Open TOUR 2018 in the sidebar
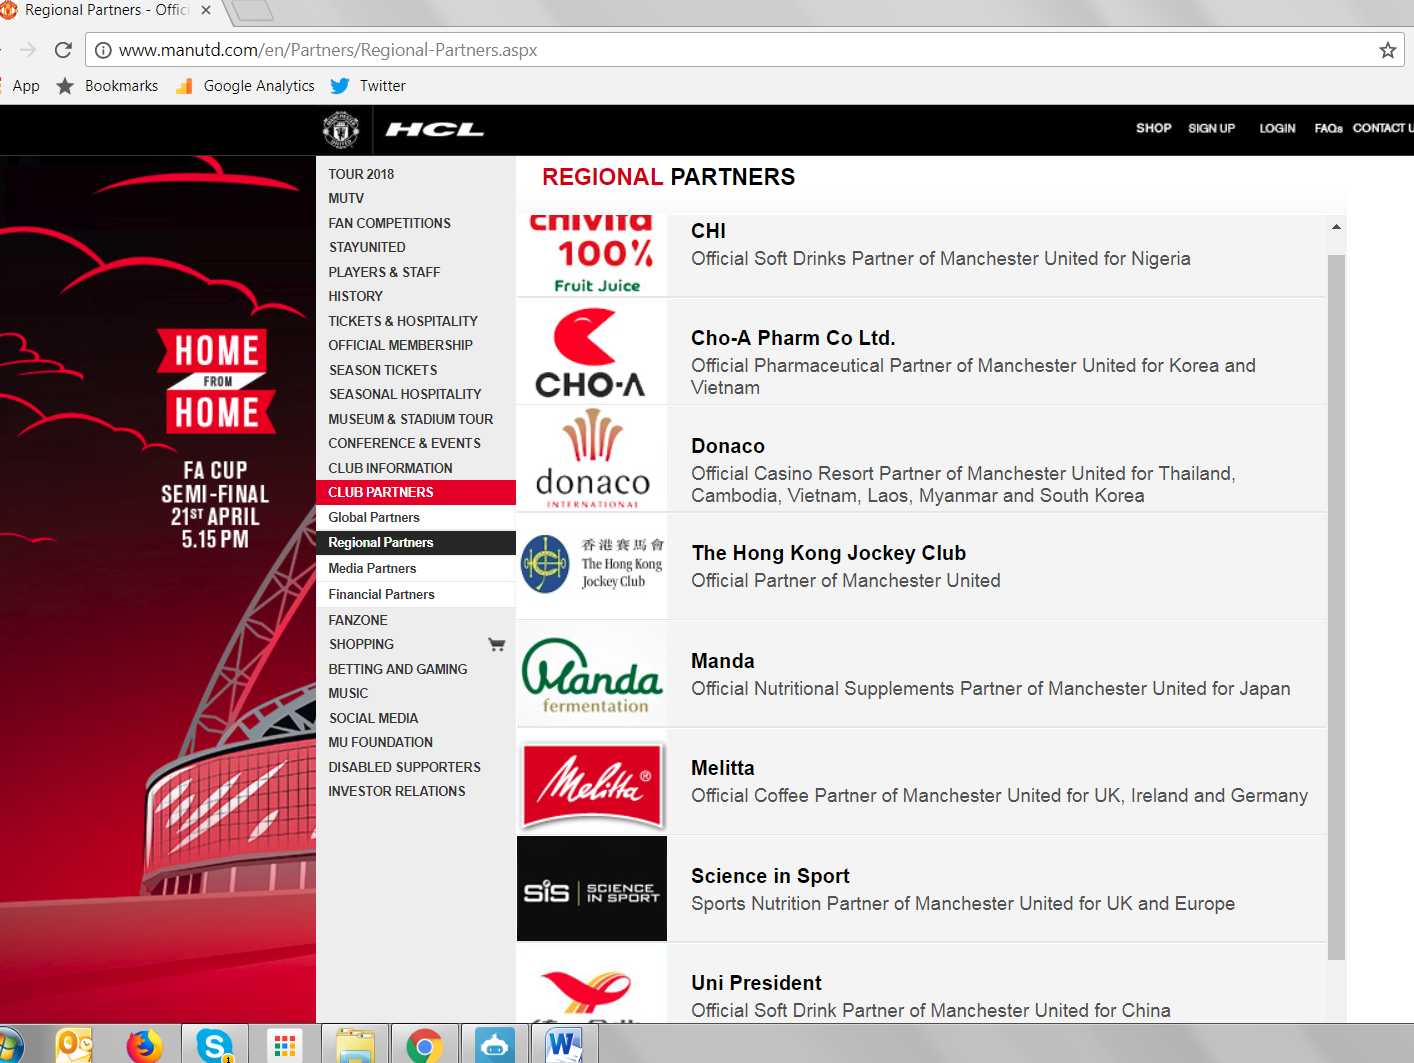The width and height of the screenshot is (1414, 1063). click(361, 174)
